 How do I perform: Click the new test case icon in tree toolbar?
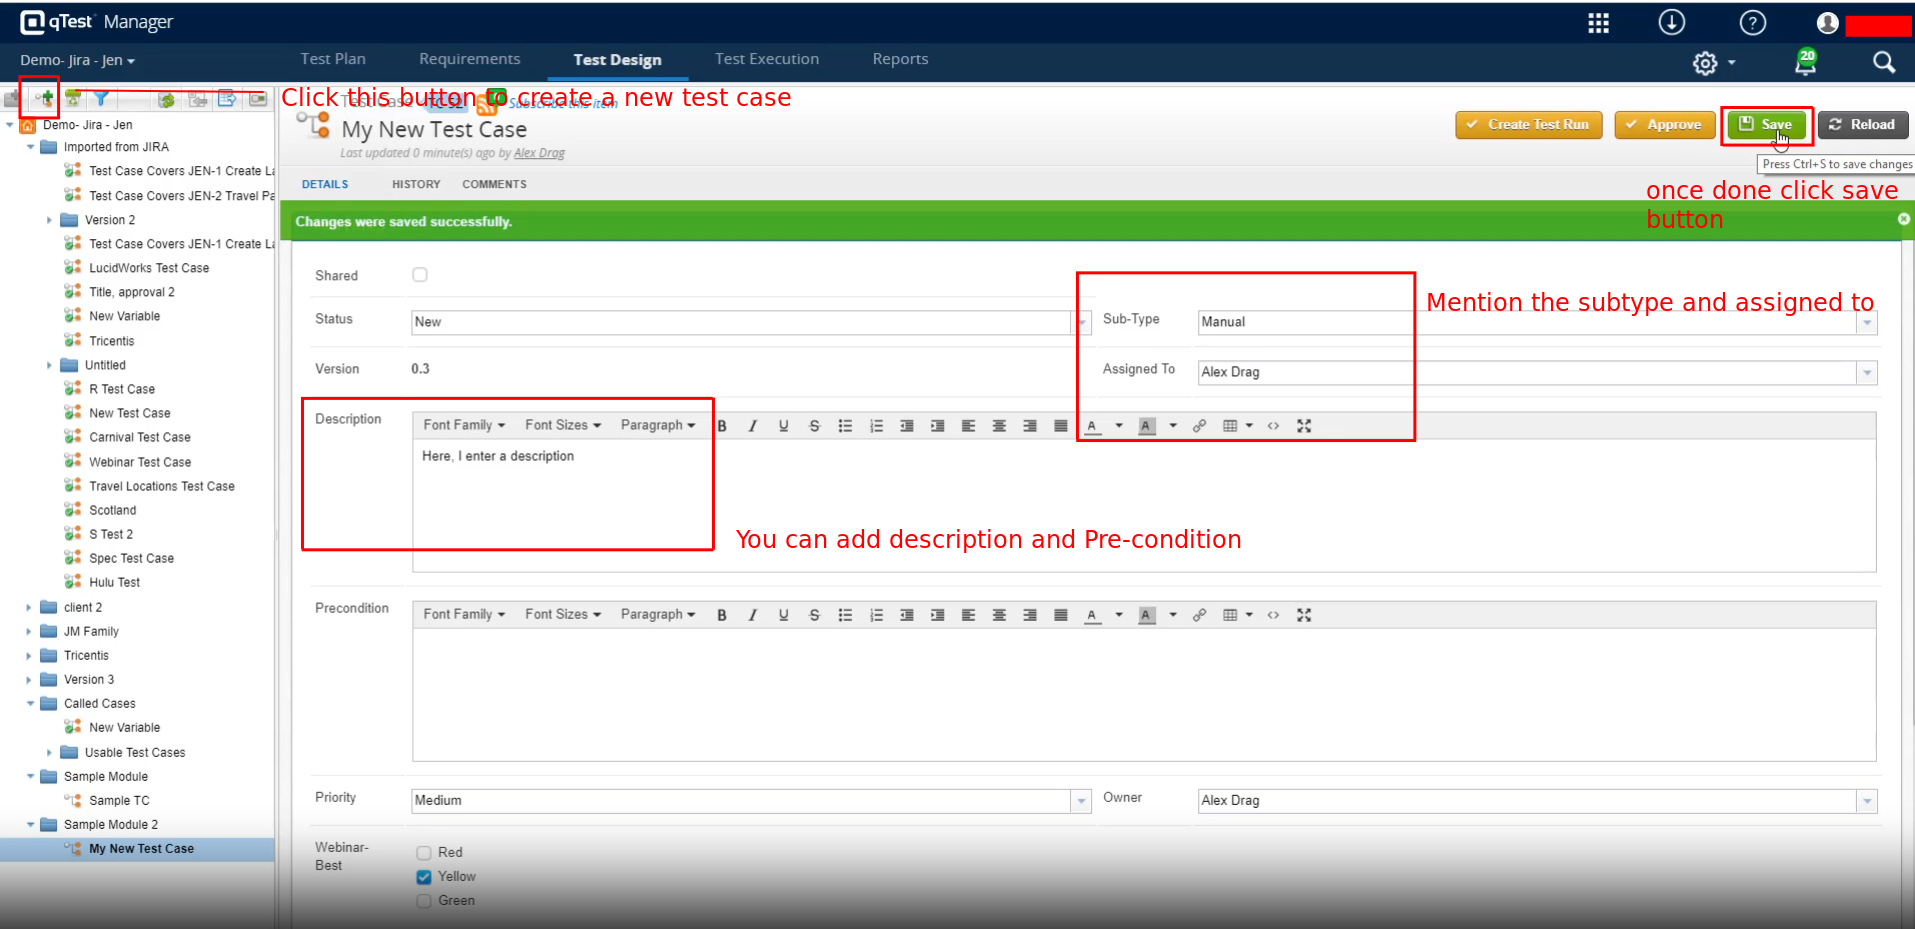[45, 98]
